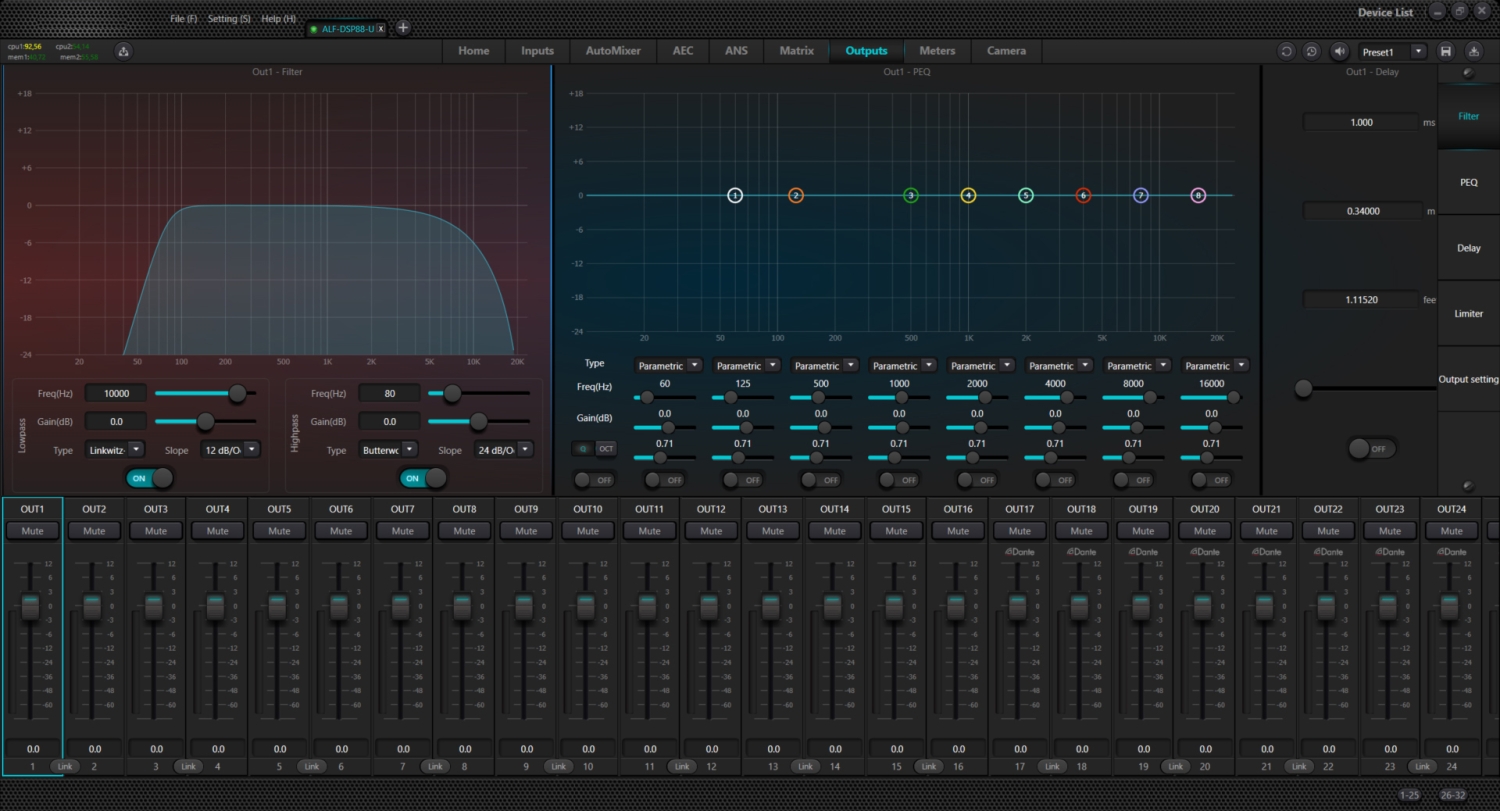Click the refresh circular arrow icon
The width and height of the screenshot is (1500, 811).
tap(1286, 51)
